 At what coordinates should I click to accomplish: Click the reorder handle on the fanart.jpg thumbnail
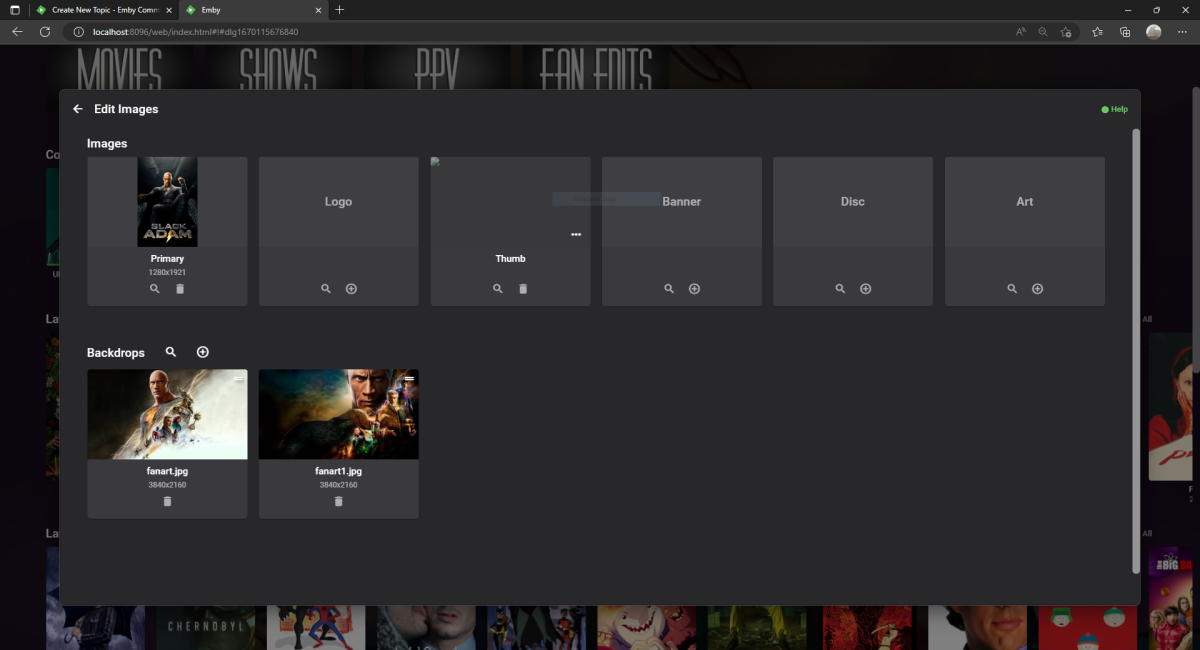click(x=239, y=379)
